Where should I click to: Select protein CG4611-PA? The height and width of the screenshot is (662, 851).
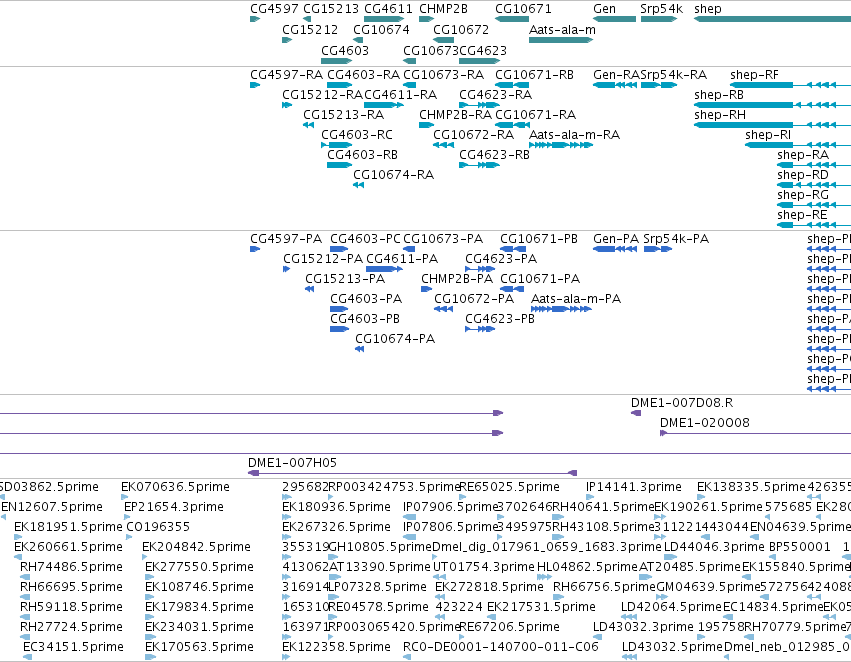click(x=384, y=270)
